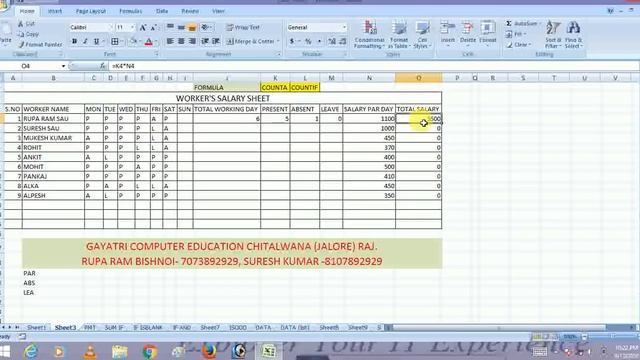Open the Font dialog launcher
Viewport: 640px width, 360px height.
(x=156, y=54)
